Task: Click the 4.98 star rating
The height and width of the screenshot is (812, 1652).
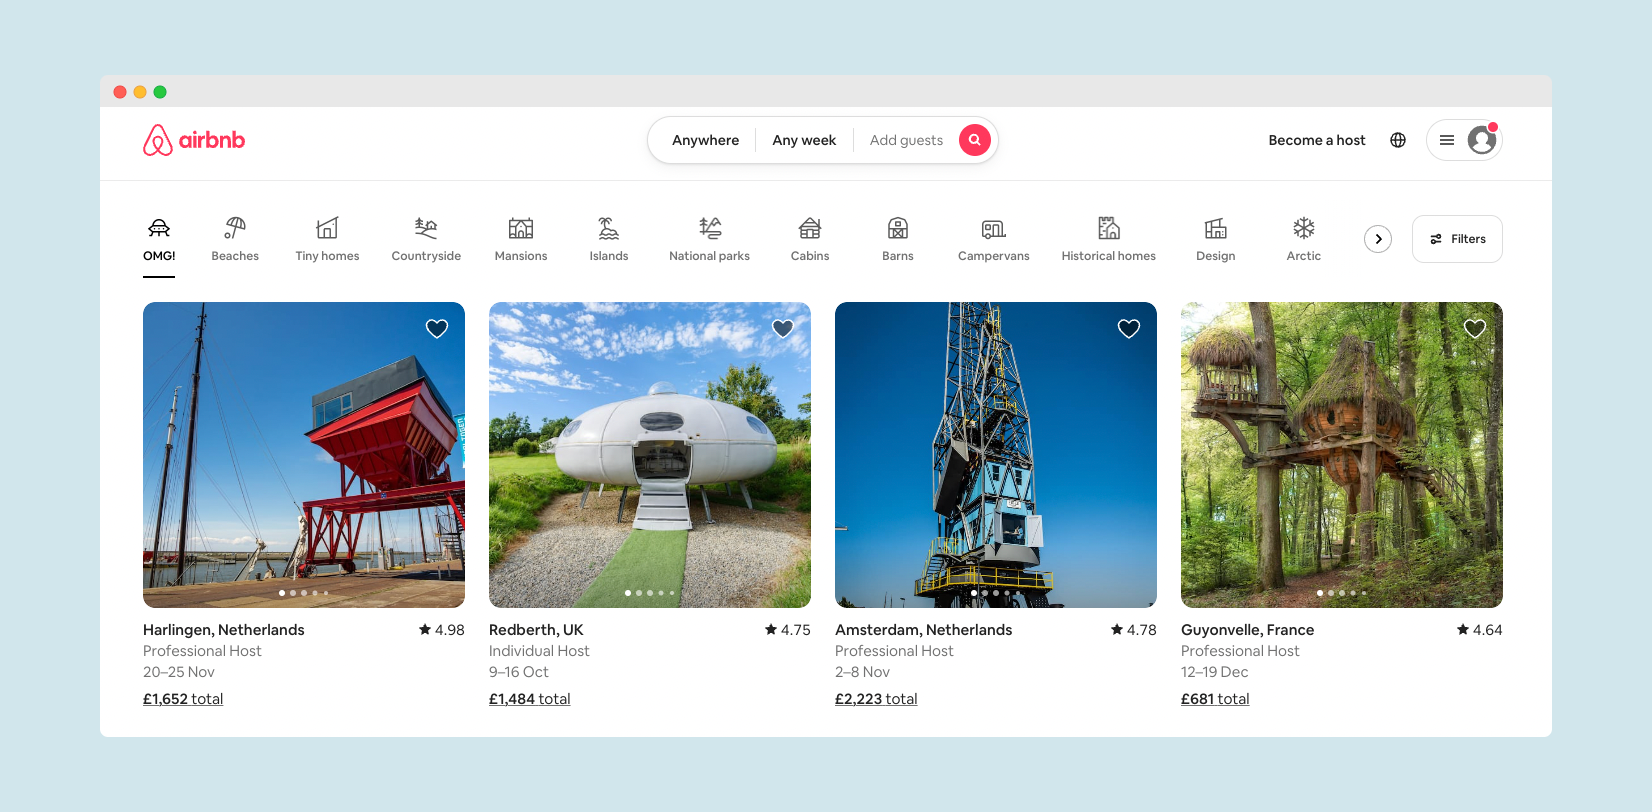Action: click(x=442, y=630)
